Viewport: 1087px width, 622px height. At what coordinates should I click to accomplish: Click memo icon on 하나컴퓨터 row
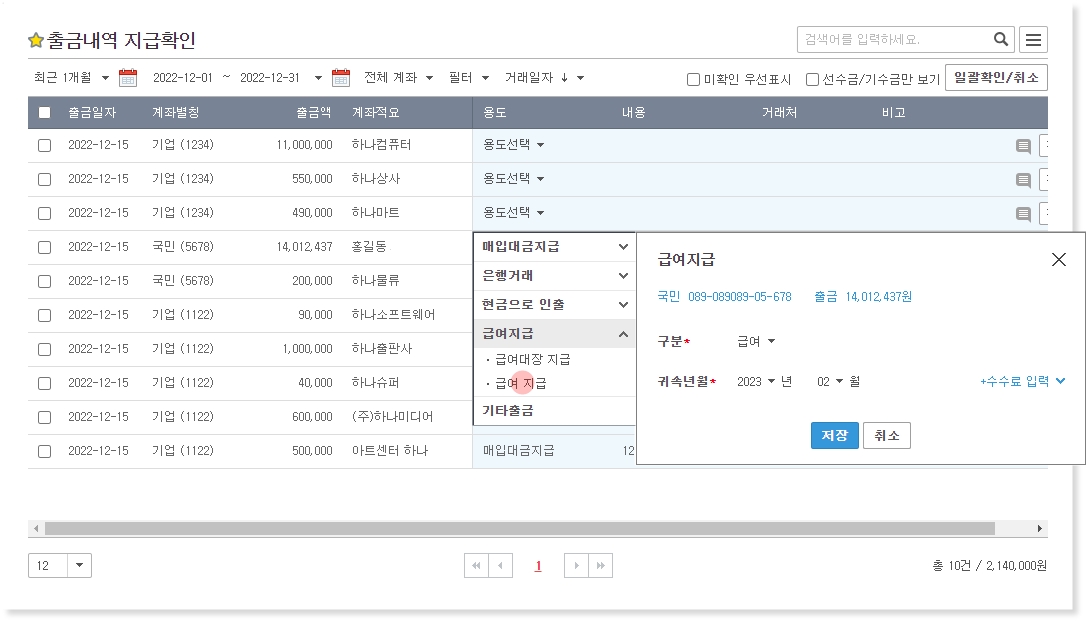[1023, 146]
